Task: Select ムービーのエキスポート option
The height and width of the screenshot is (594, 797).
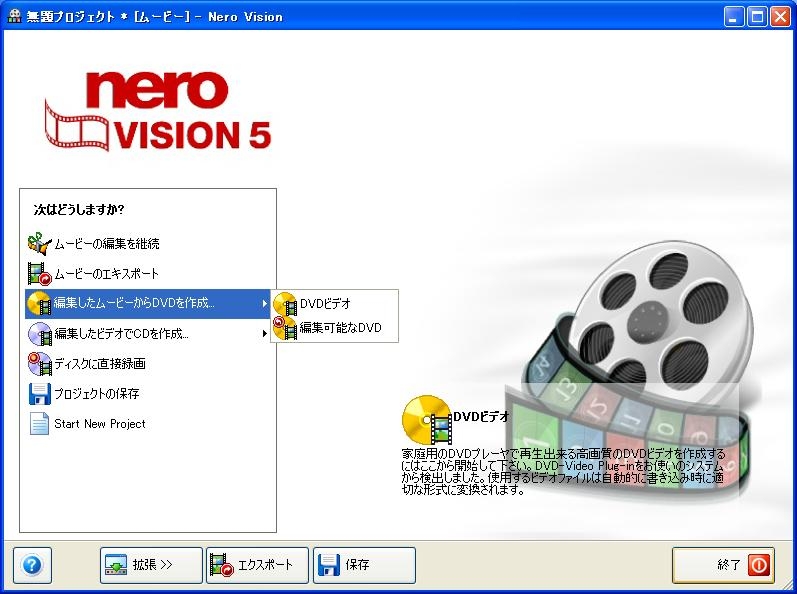Action: [x=147, y=274]
